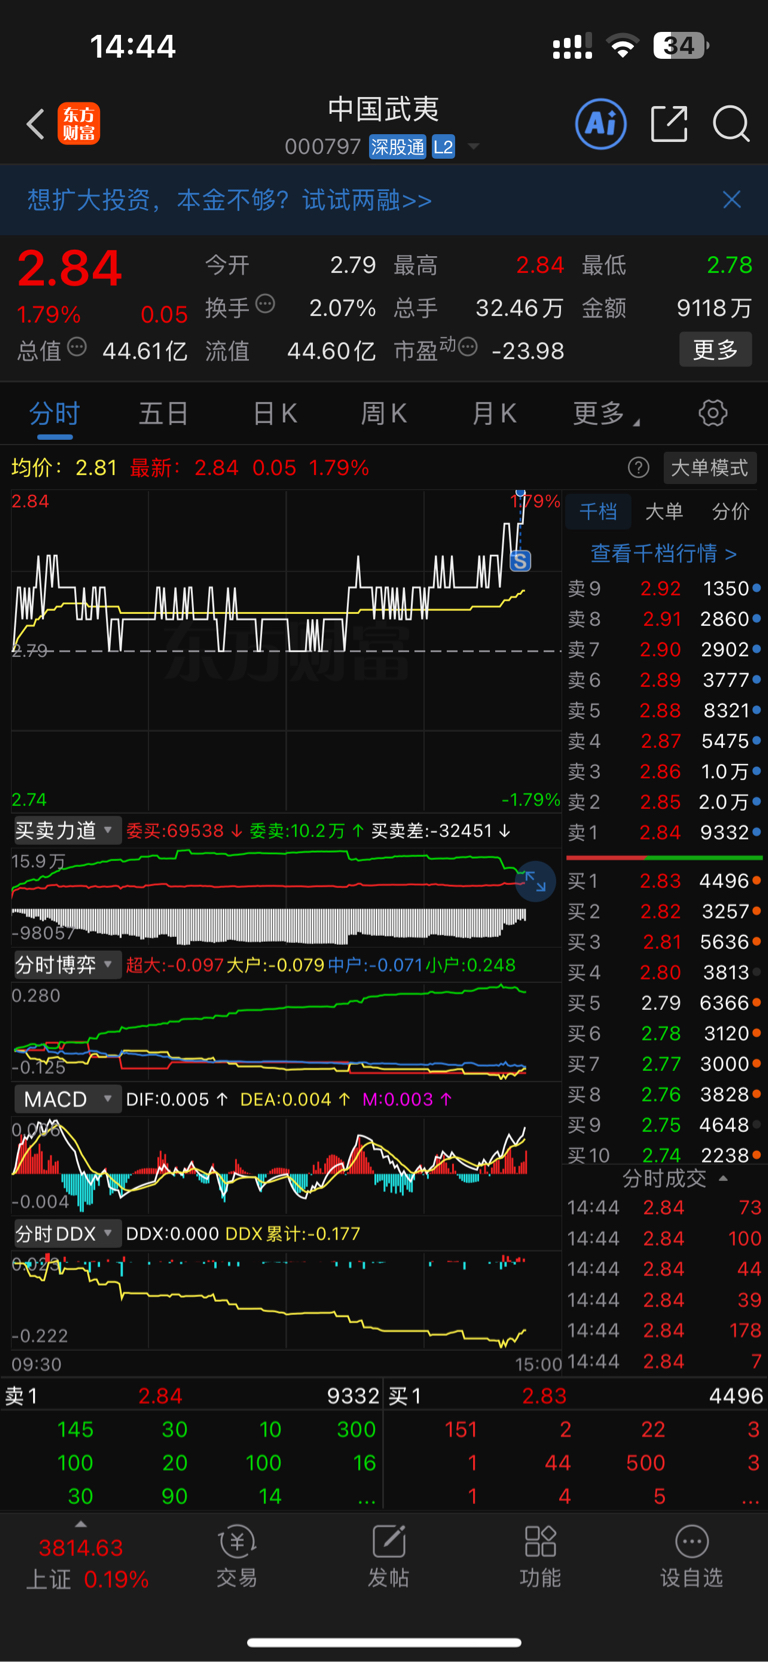
Task: Tap the back arrow icon
Action: click(35, 124)
